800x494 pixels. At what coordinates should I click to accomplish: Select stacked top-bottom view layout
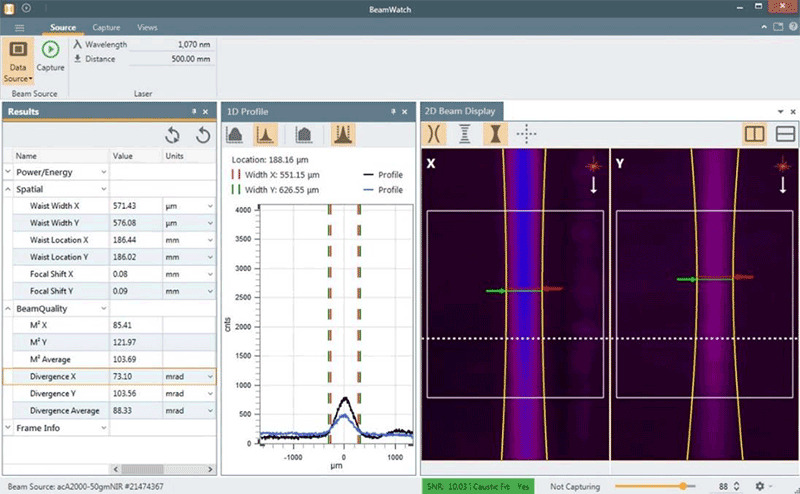coord(784,133)
